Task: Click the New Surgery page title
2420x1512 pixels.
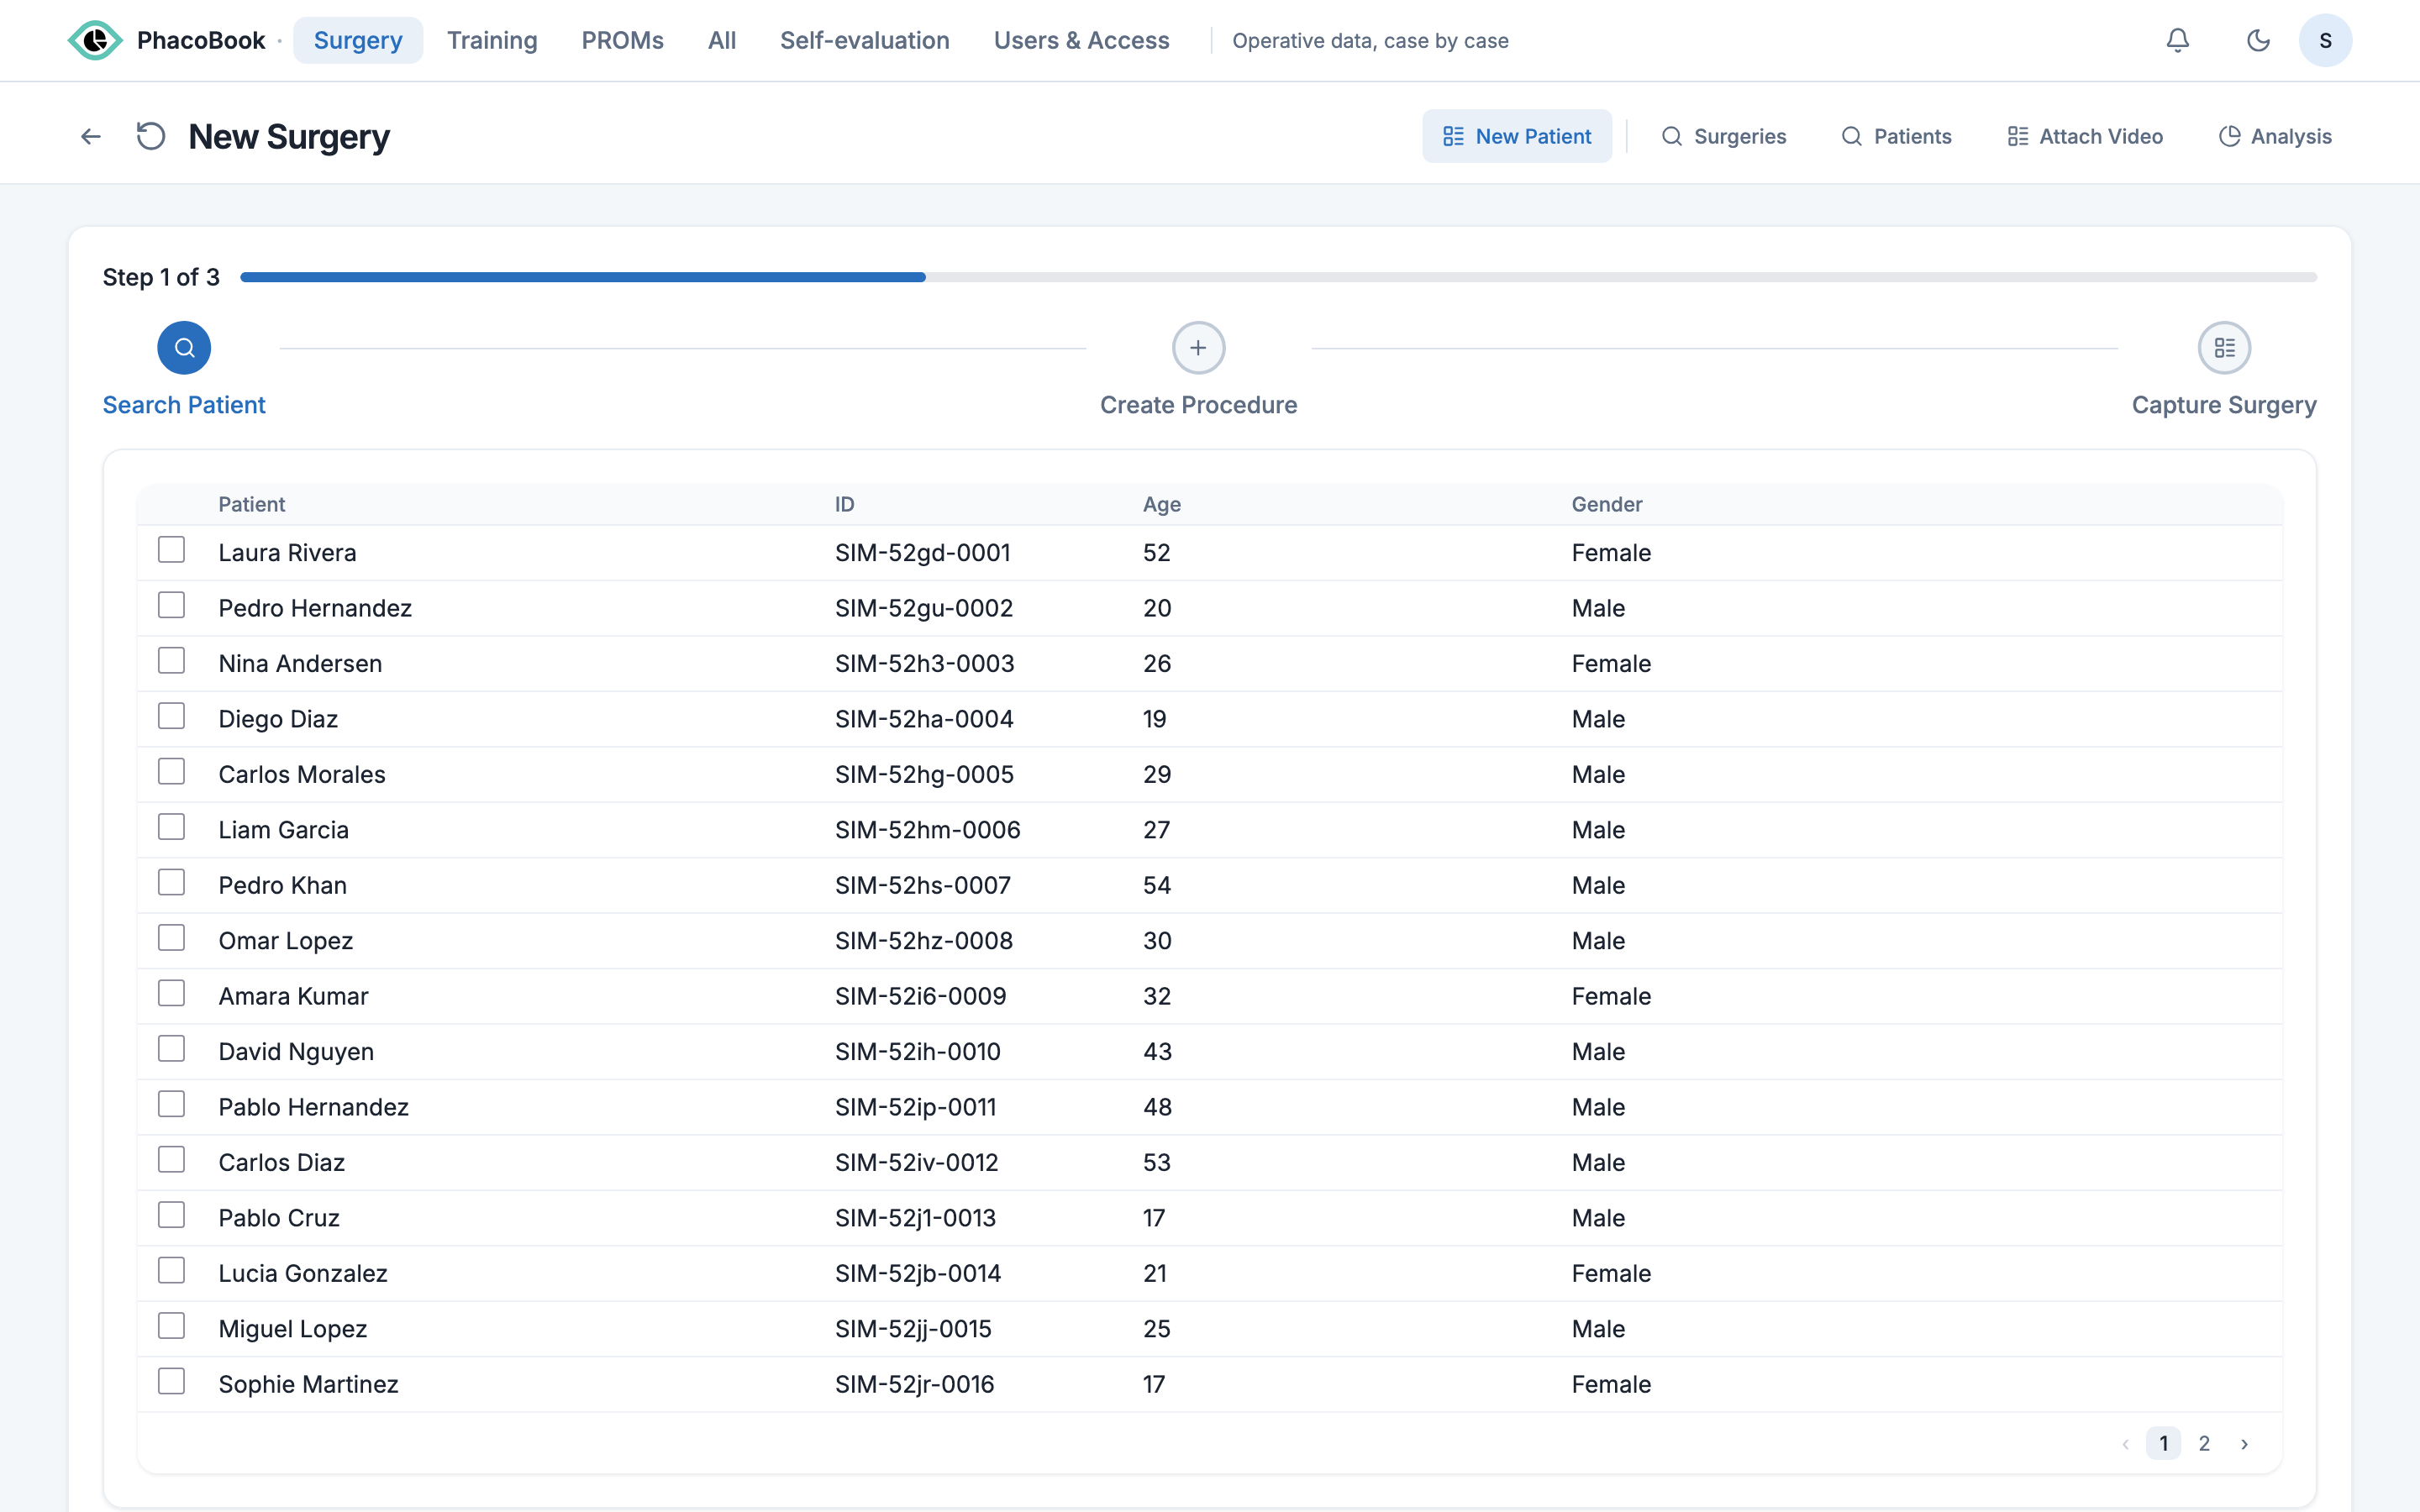Action: 289,136
